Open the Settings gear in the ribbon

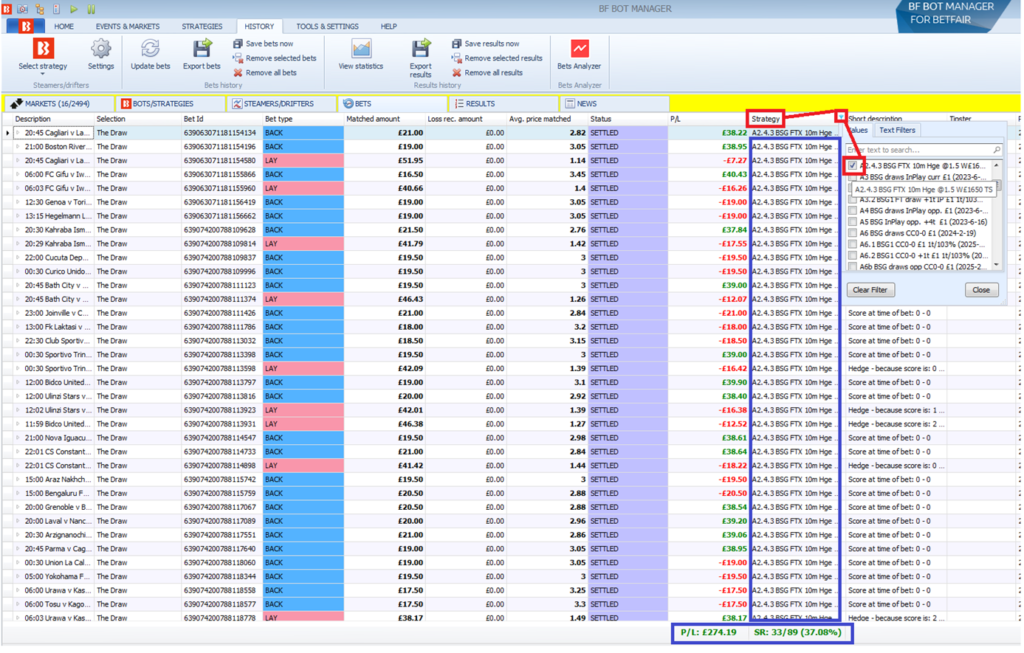[101, 50]
